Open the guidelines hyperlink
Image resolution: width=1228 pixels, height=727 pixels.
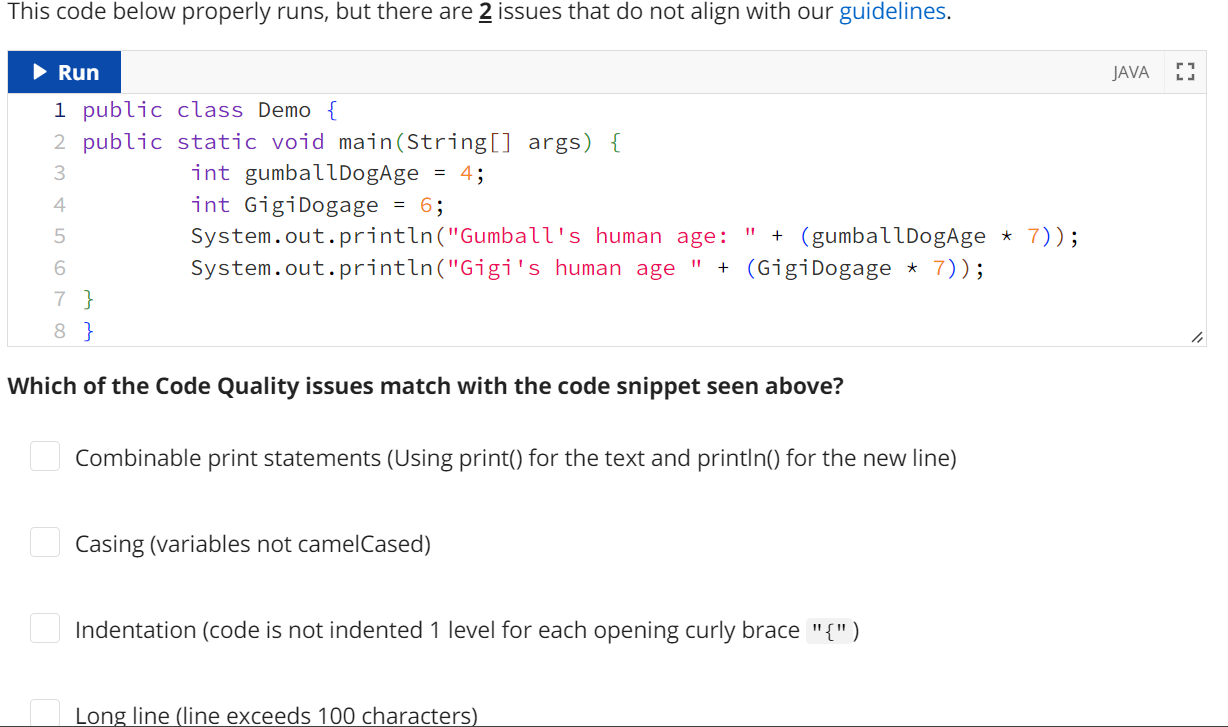pyautogui.click(x=891, y=12)
